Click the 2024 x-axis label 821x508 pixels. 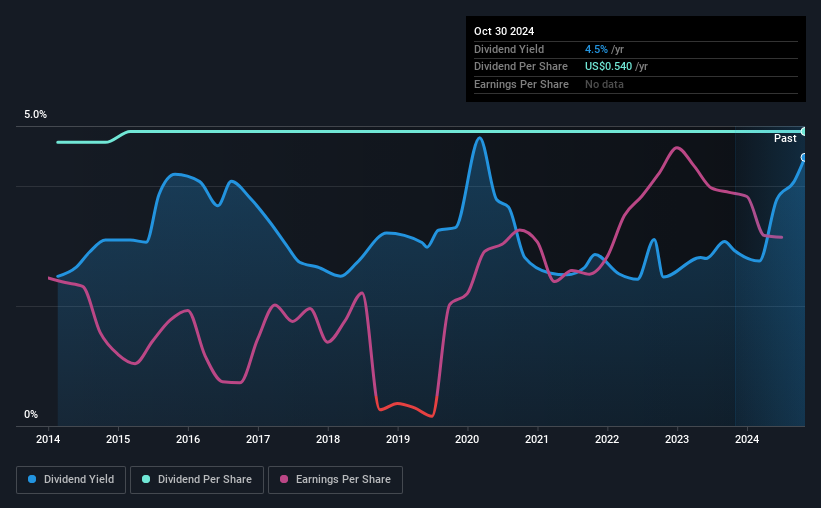click(x=747, y=439)
